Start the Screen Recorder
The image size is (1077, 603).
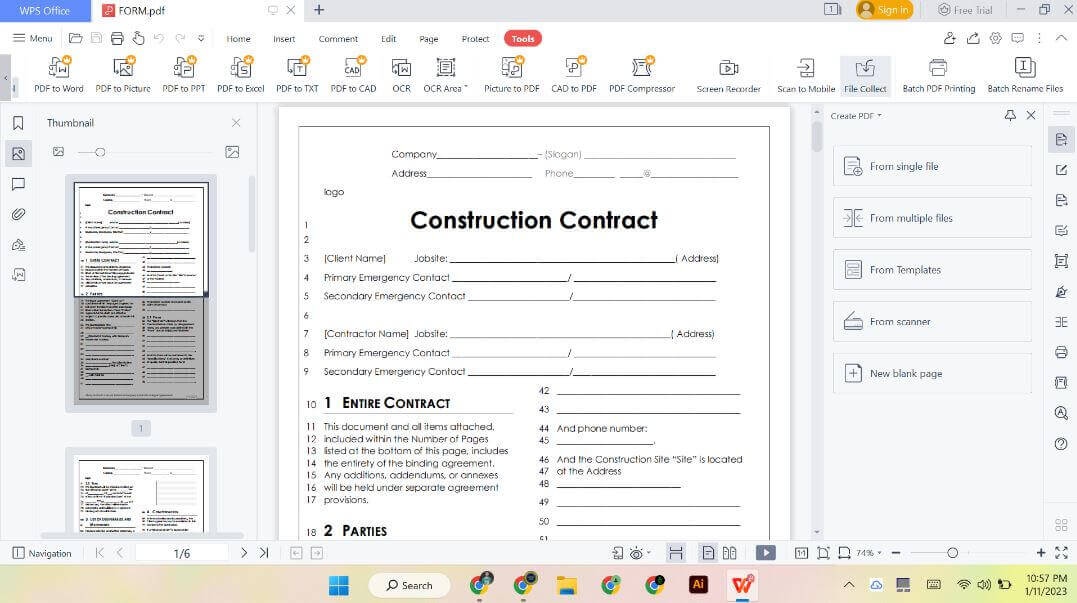[x=728, y=72]
